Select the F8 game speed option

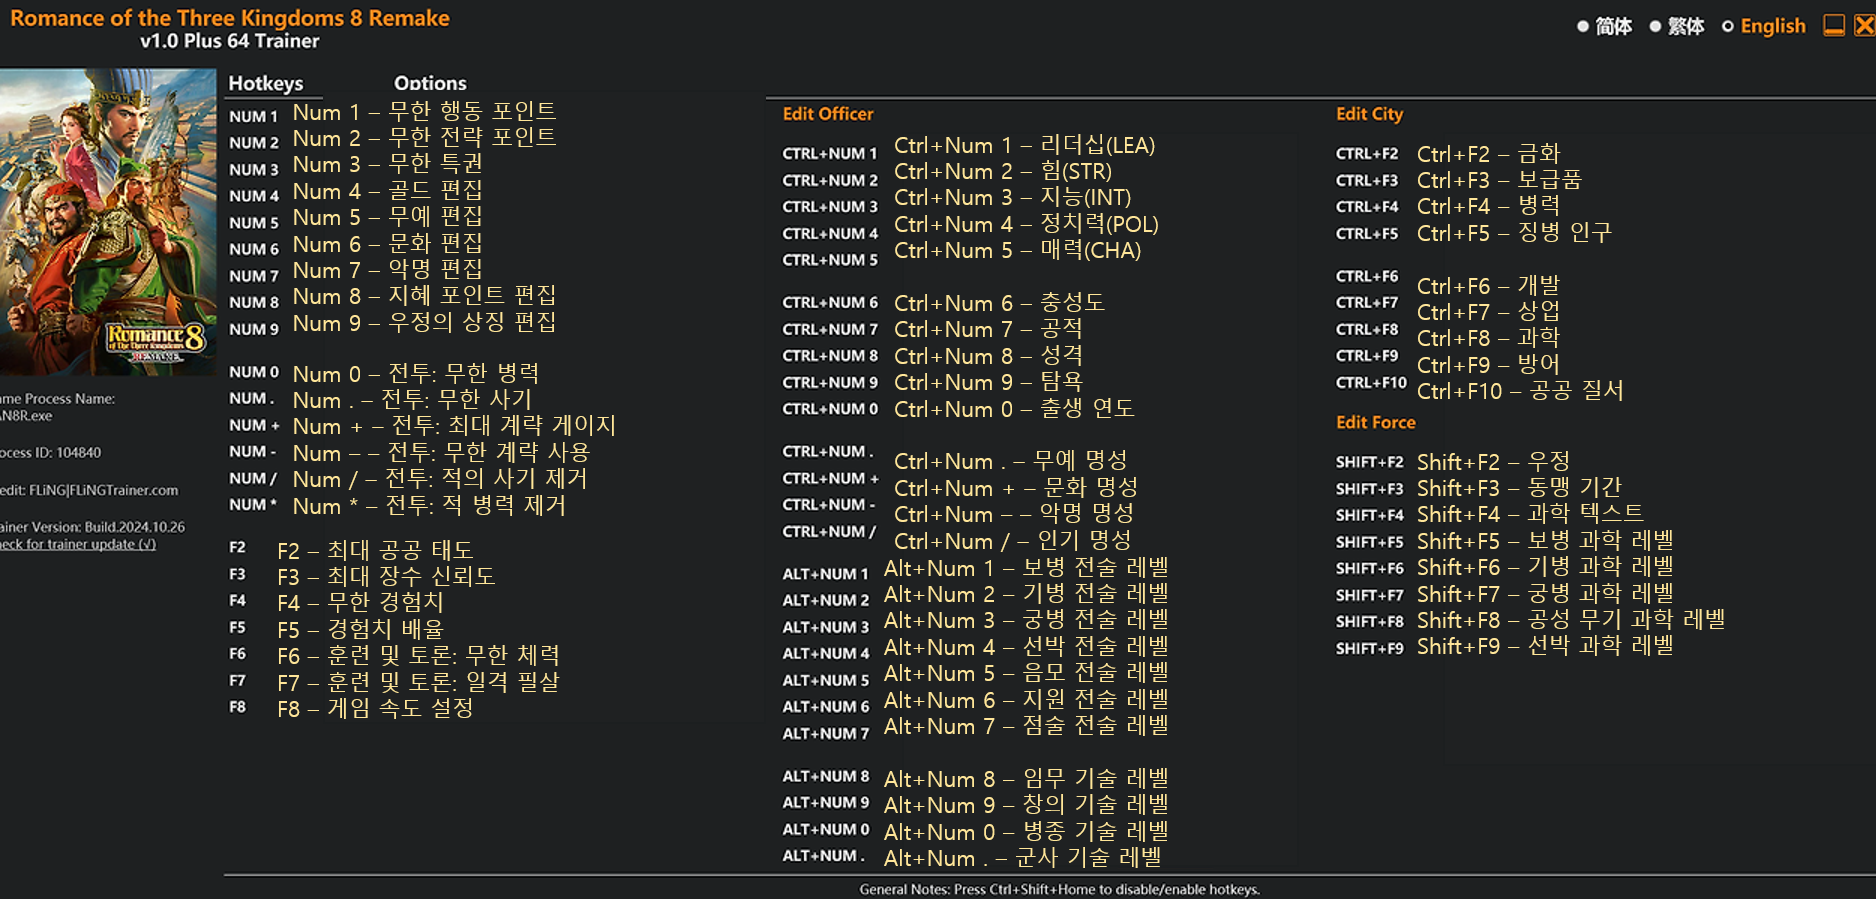(375, 708)
